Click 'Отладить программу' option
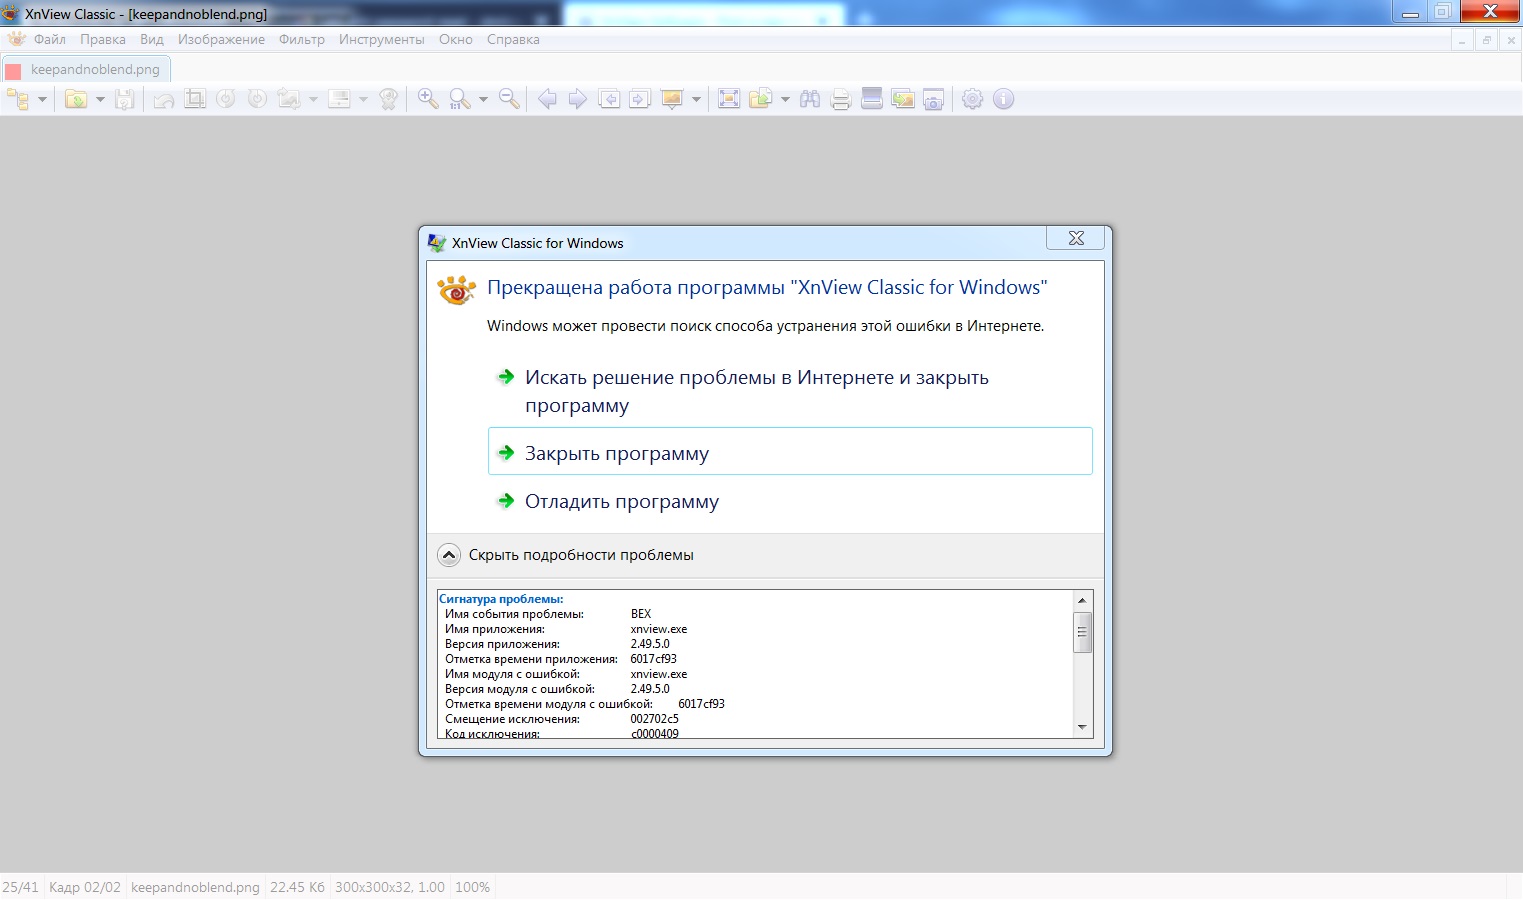 pyautogui.click(x=790, y=501)
